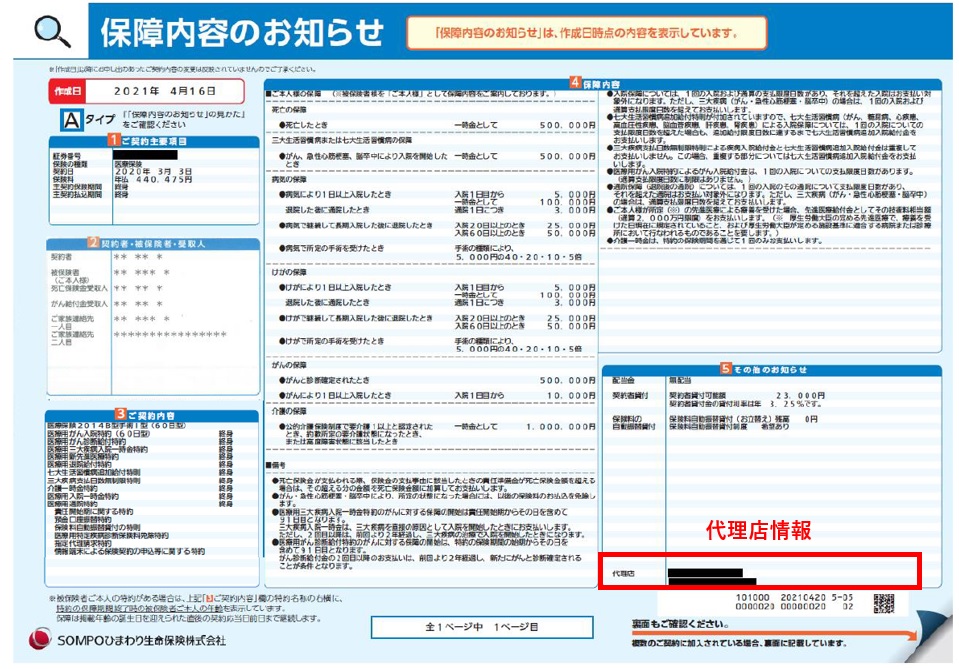Click the premium '年払 440,475円'
959x669 pixels.
pos(154,179)
